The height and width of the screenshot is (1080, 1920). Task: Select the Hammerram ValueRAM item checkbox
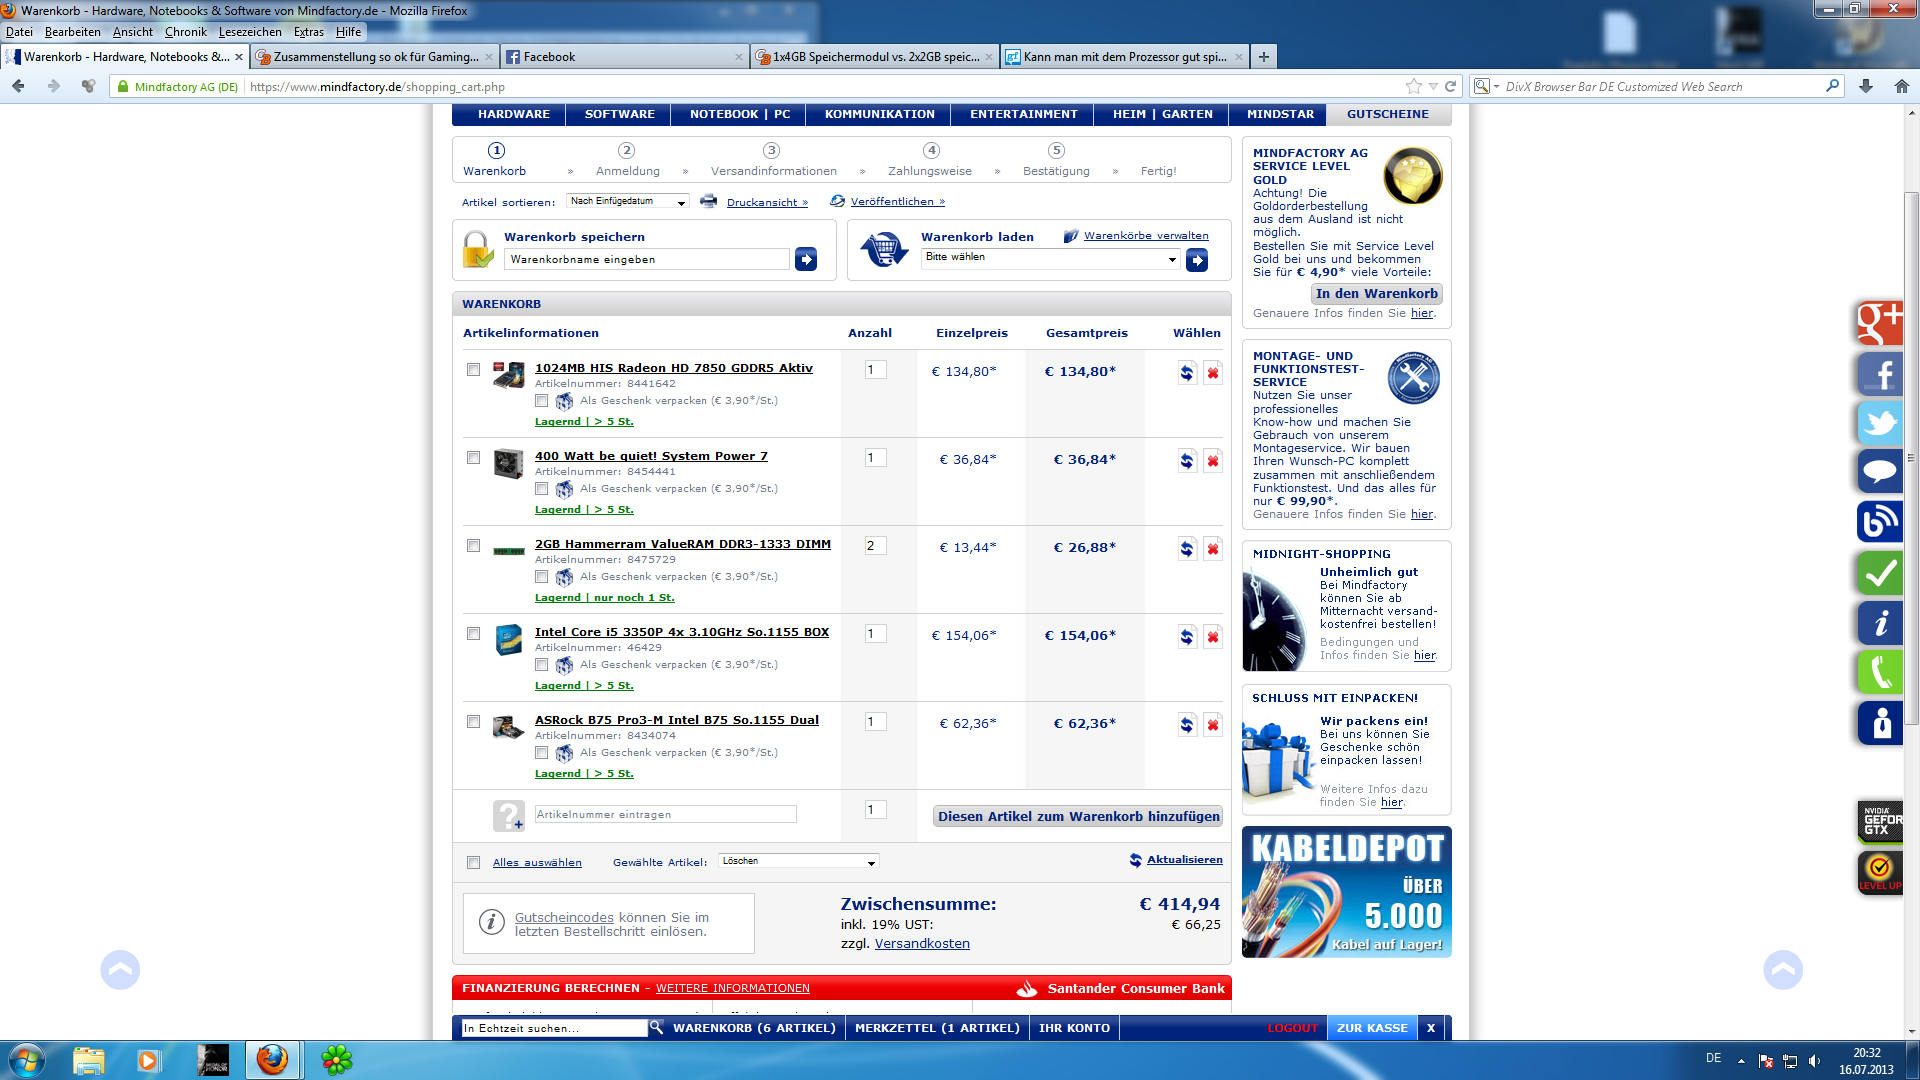474,546
